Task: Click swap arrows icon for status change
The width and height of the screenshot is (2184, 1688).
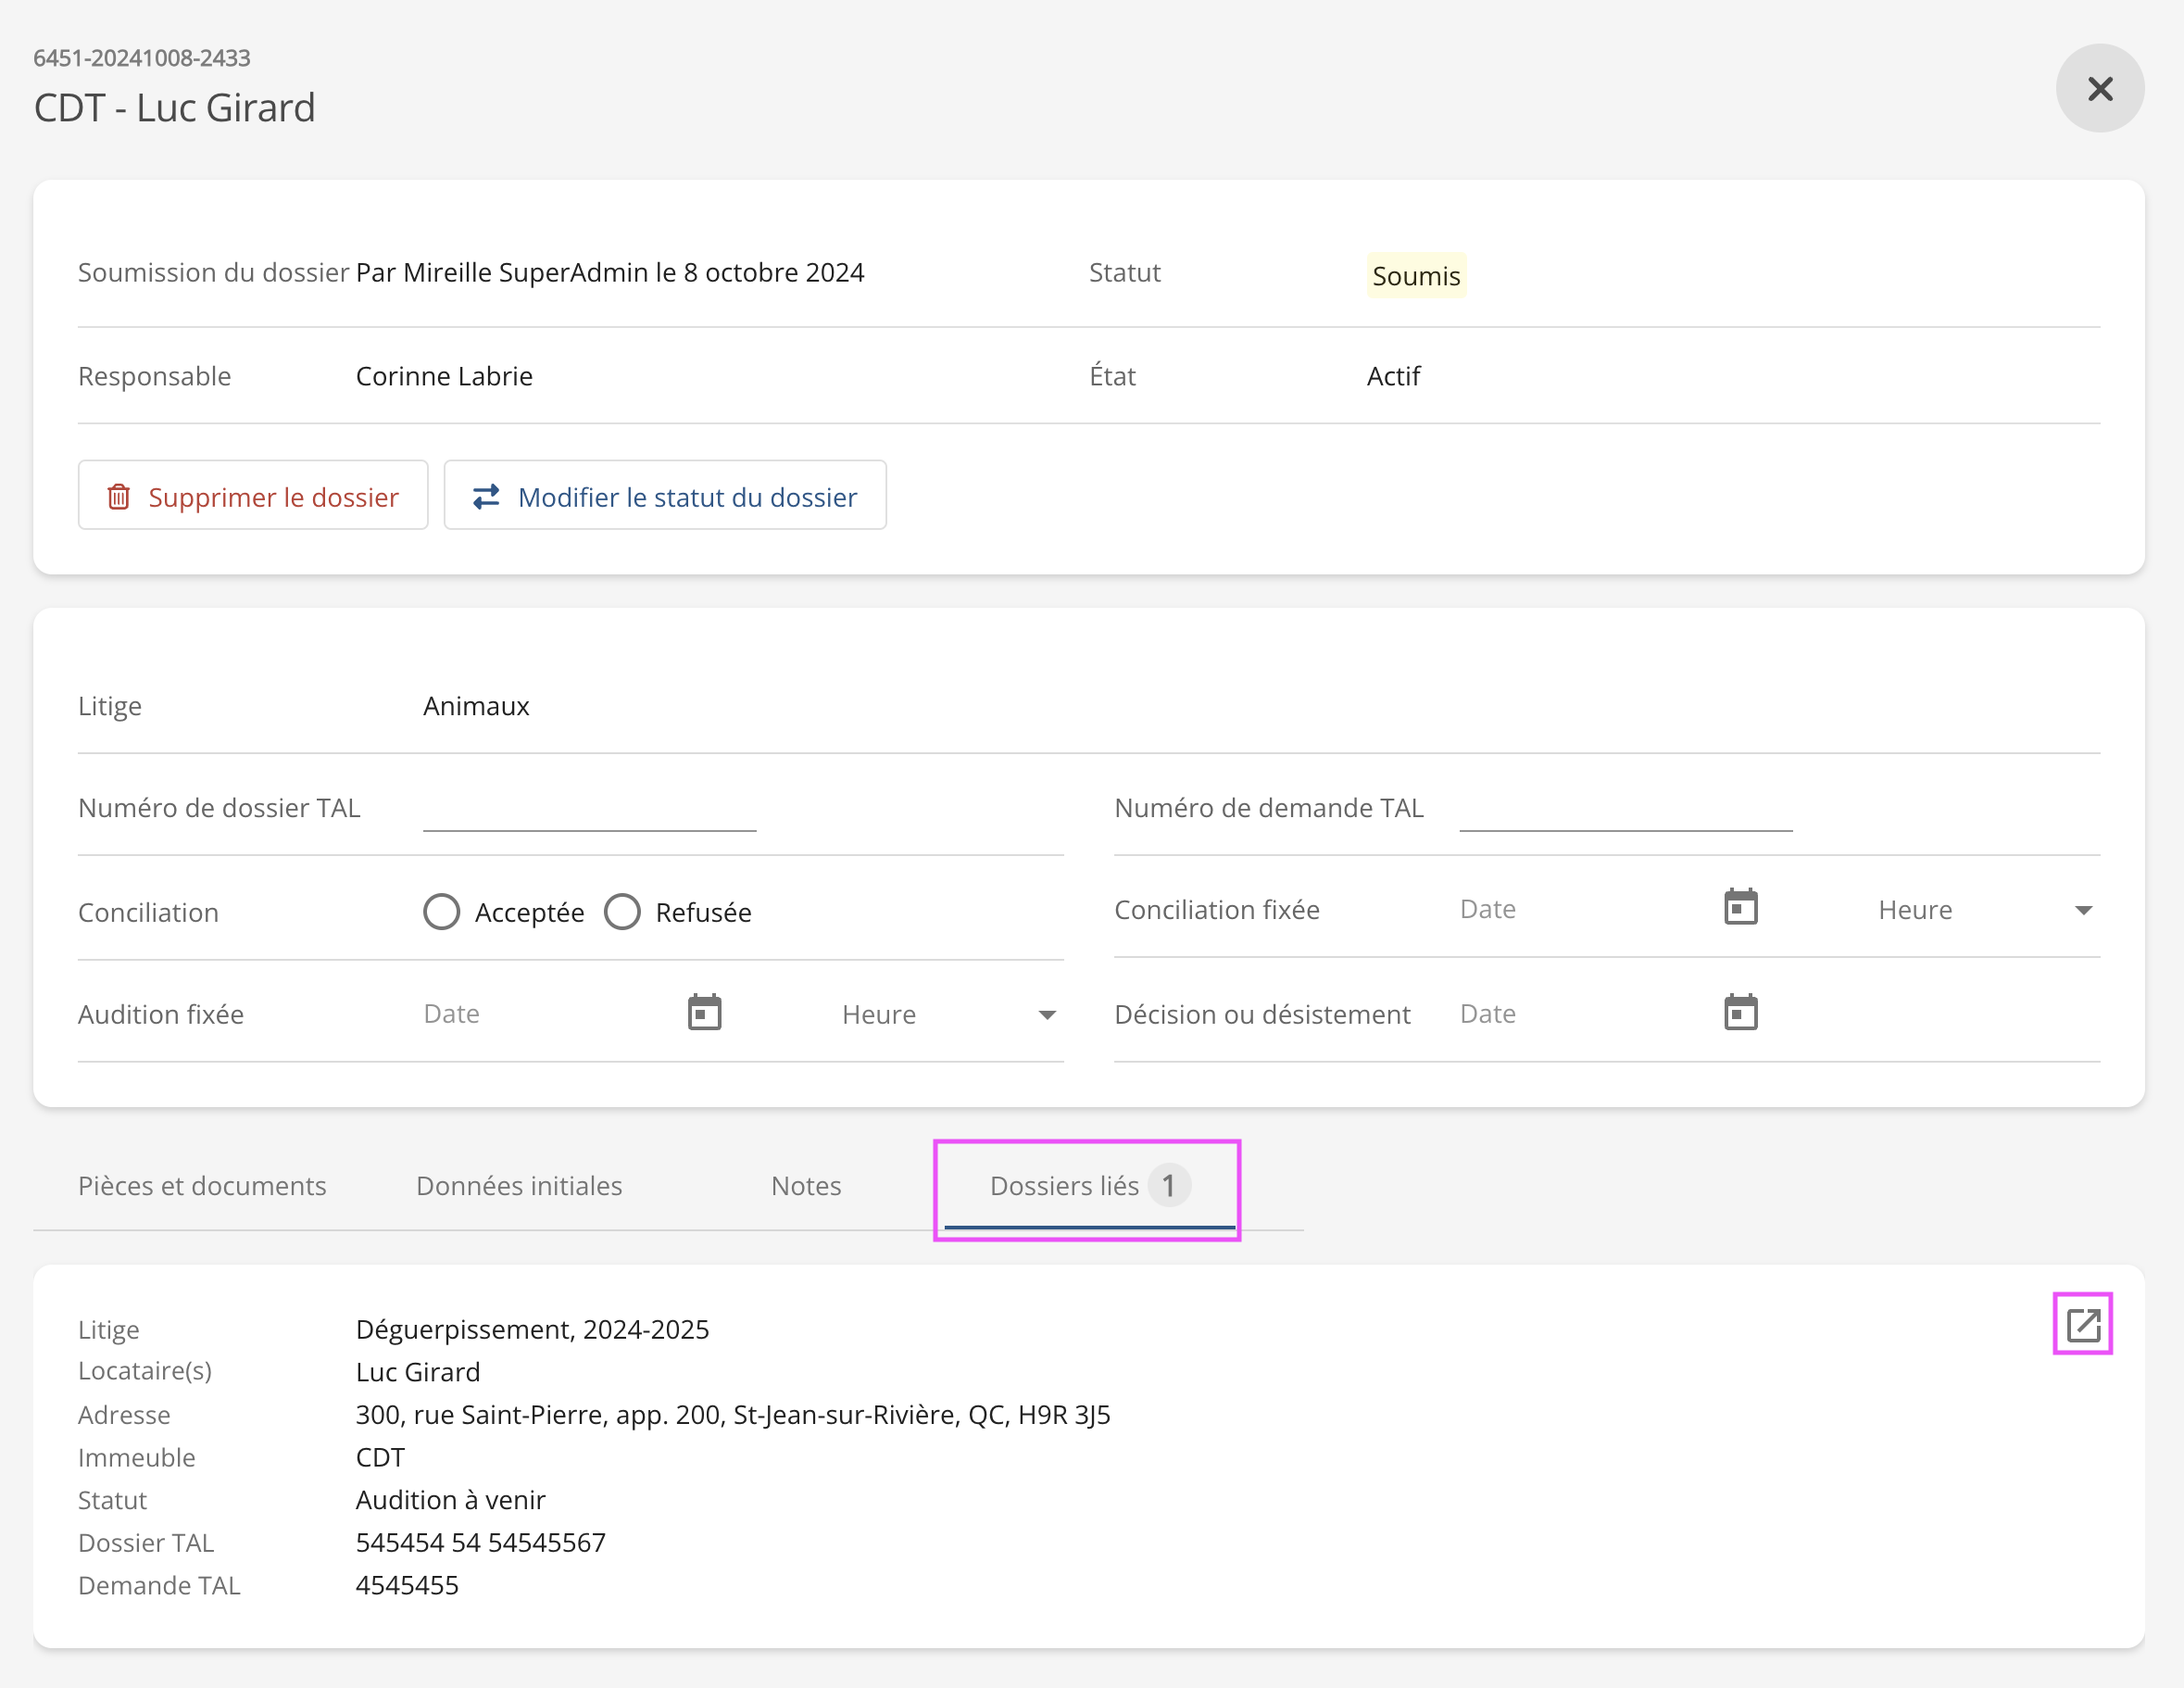Action: click(x=486, y=496)
